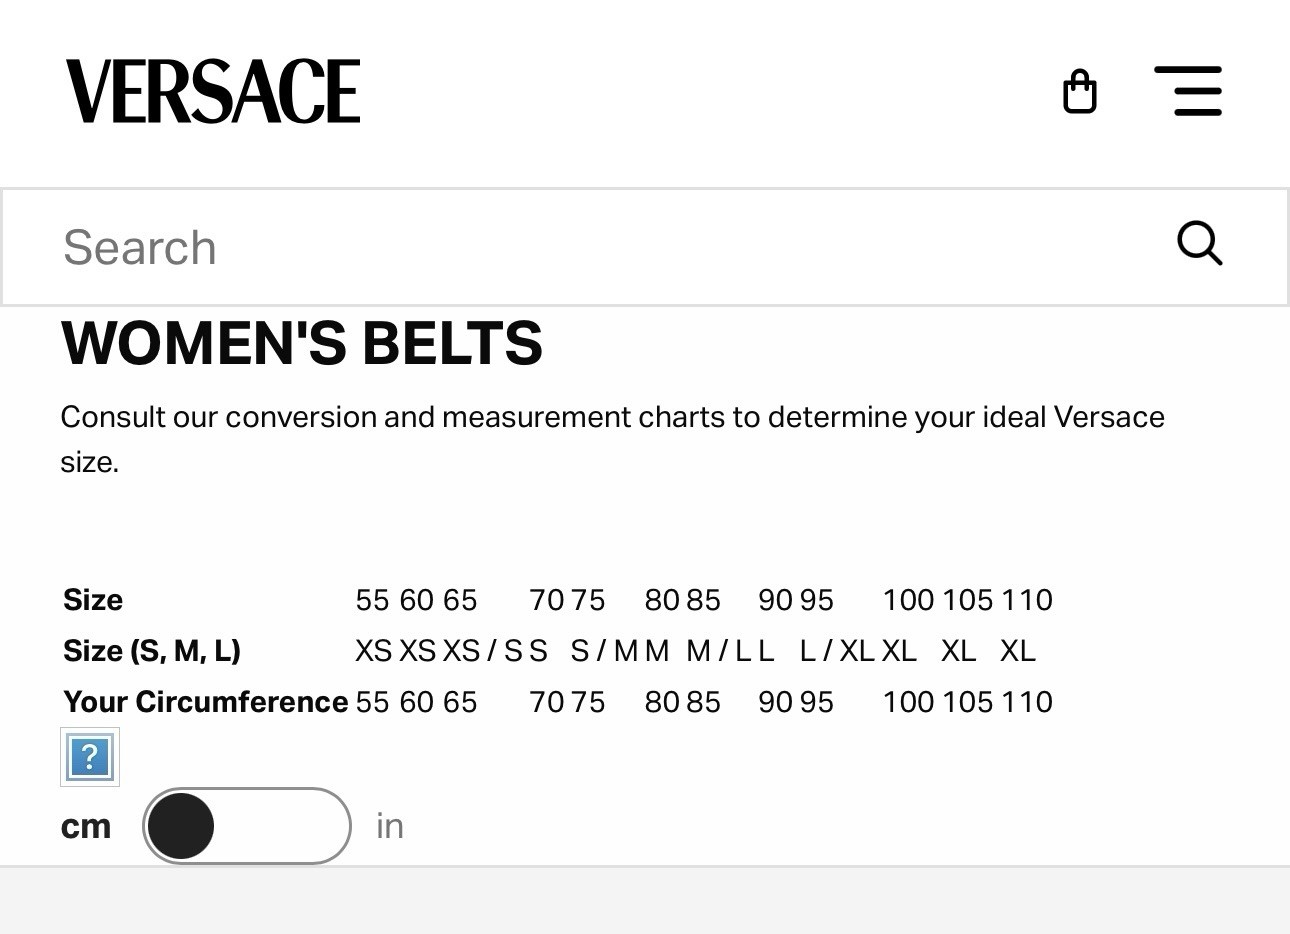Click the "Size (S, M, L)" row label
The height and width of the screenshot is (934, 1290).
[x=152, y=651]
